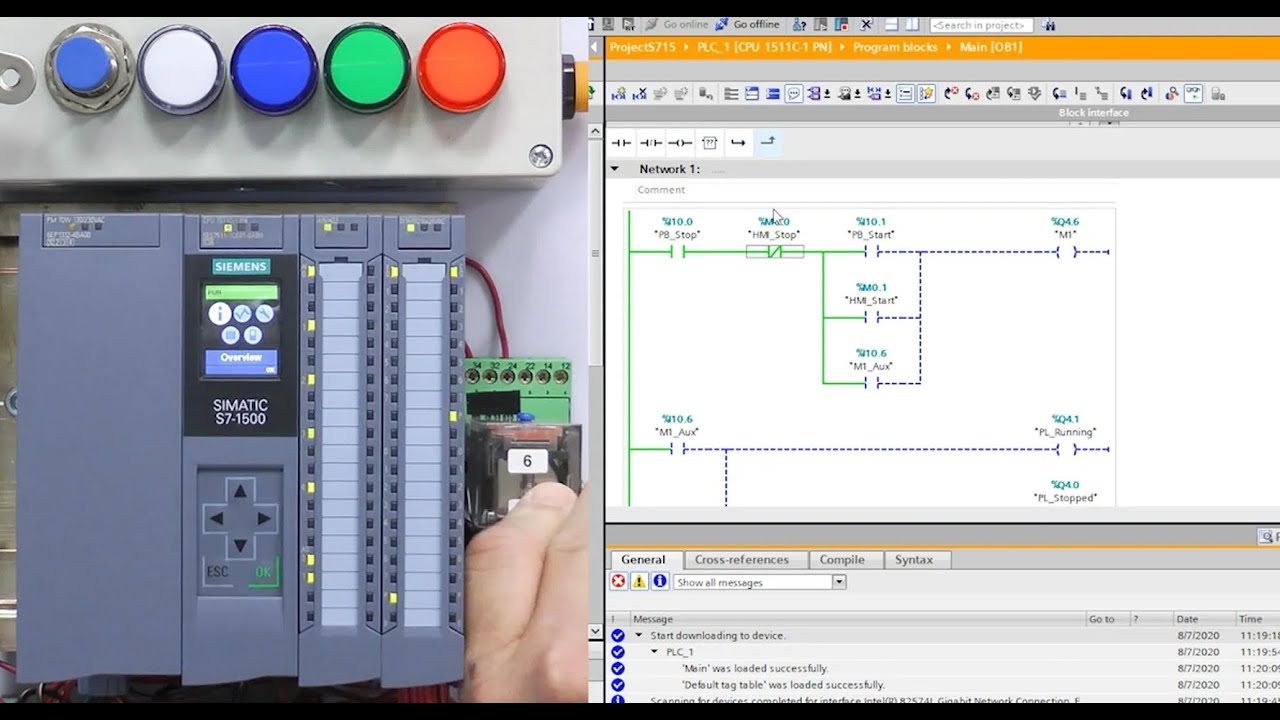This screenshot has height=720, width=1280.
Task: Select the HMI_Stop normally closed contact
Action: pos(774,252)
